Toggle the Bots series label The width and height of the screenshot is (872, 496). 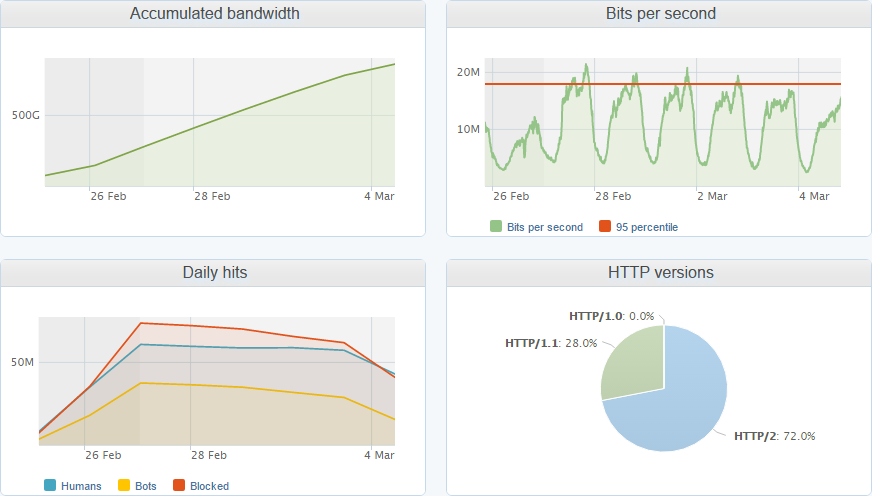[x=146, y=486]
